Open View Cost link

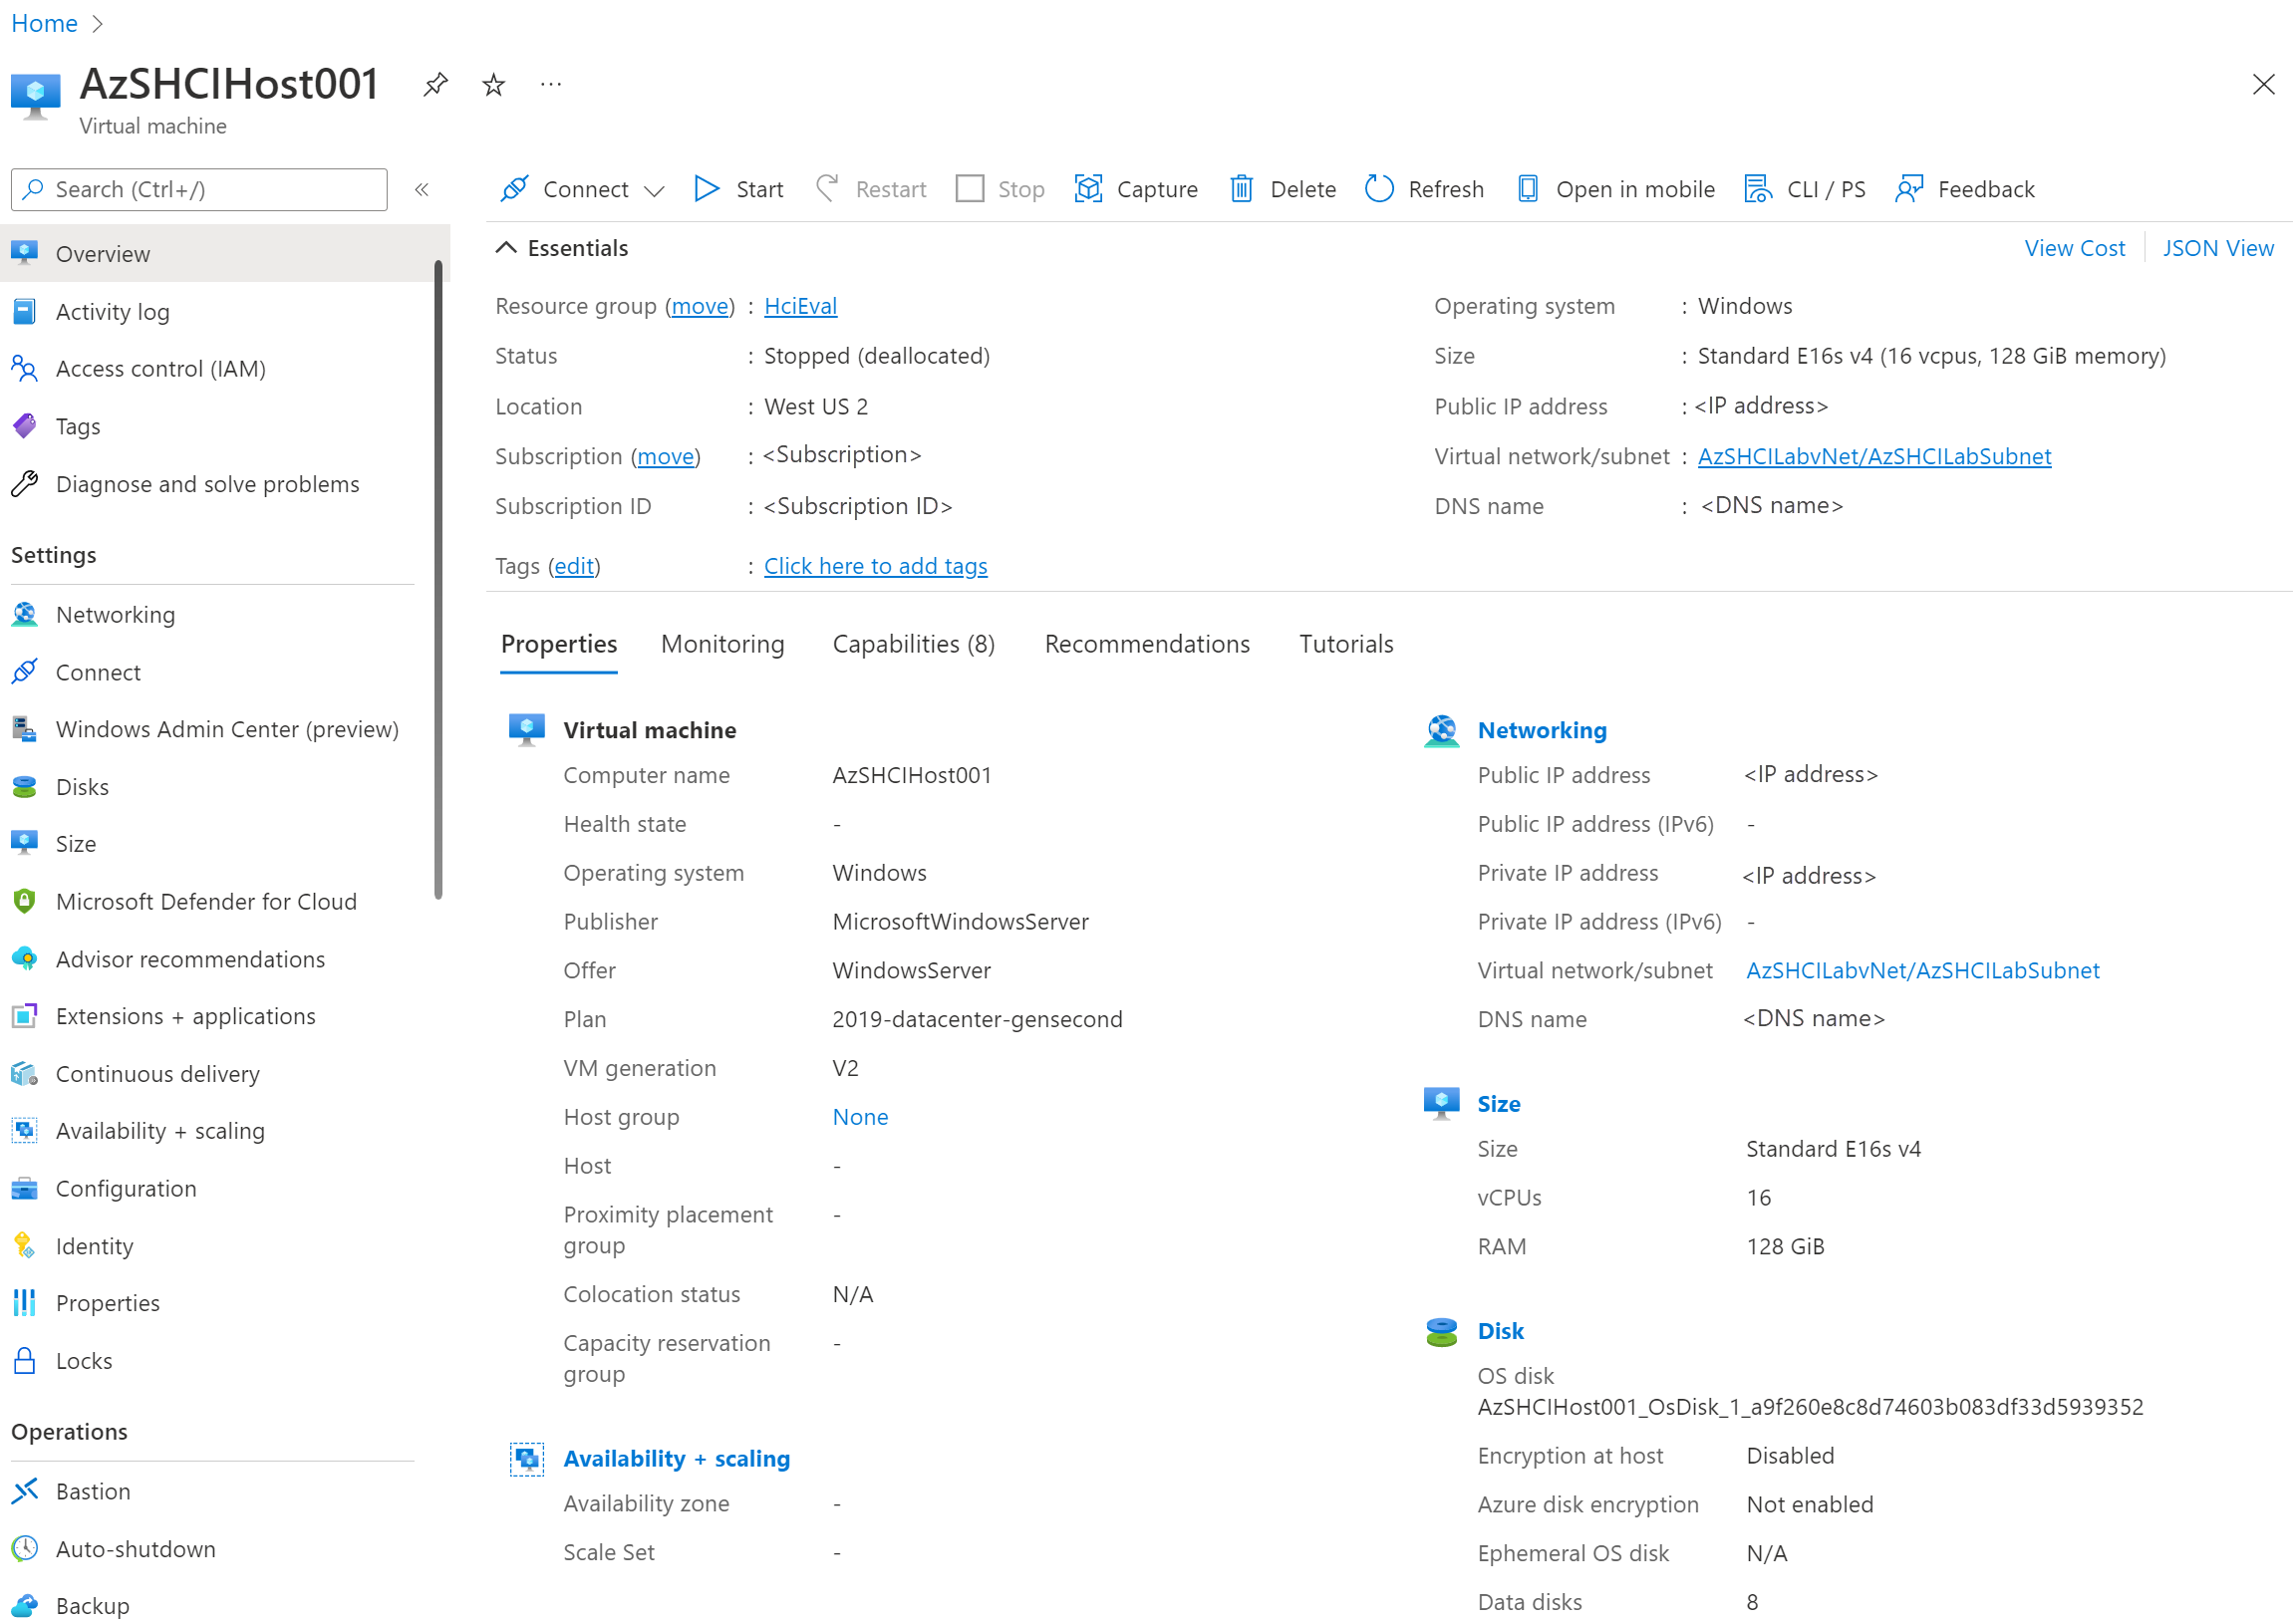[2076, 248]
